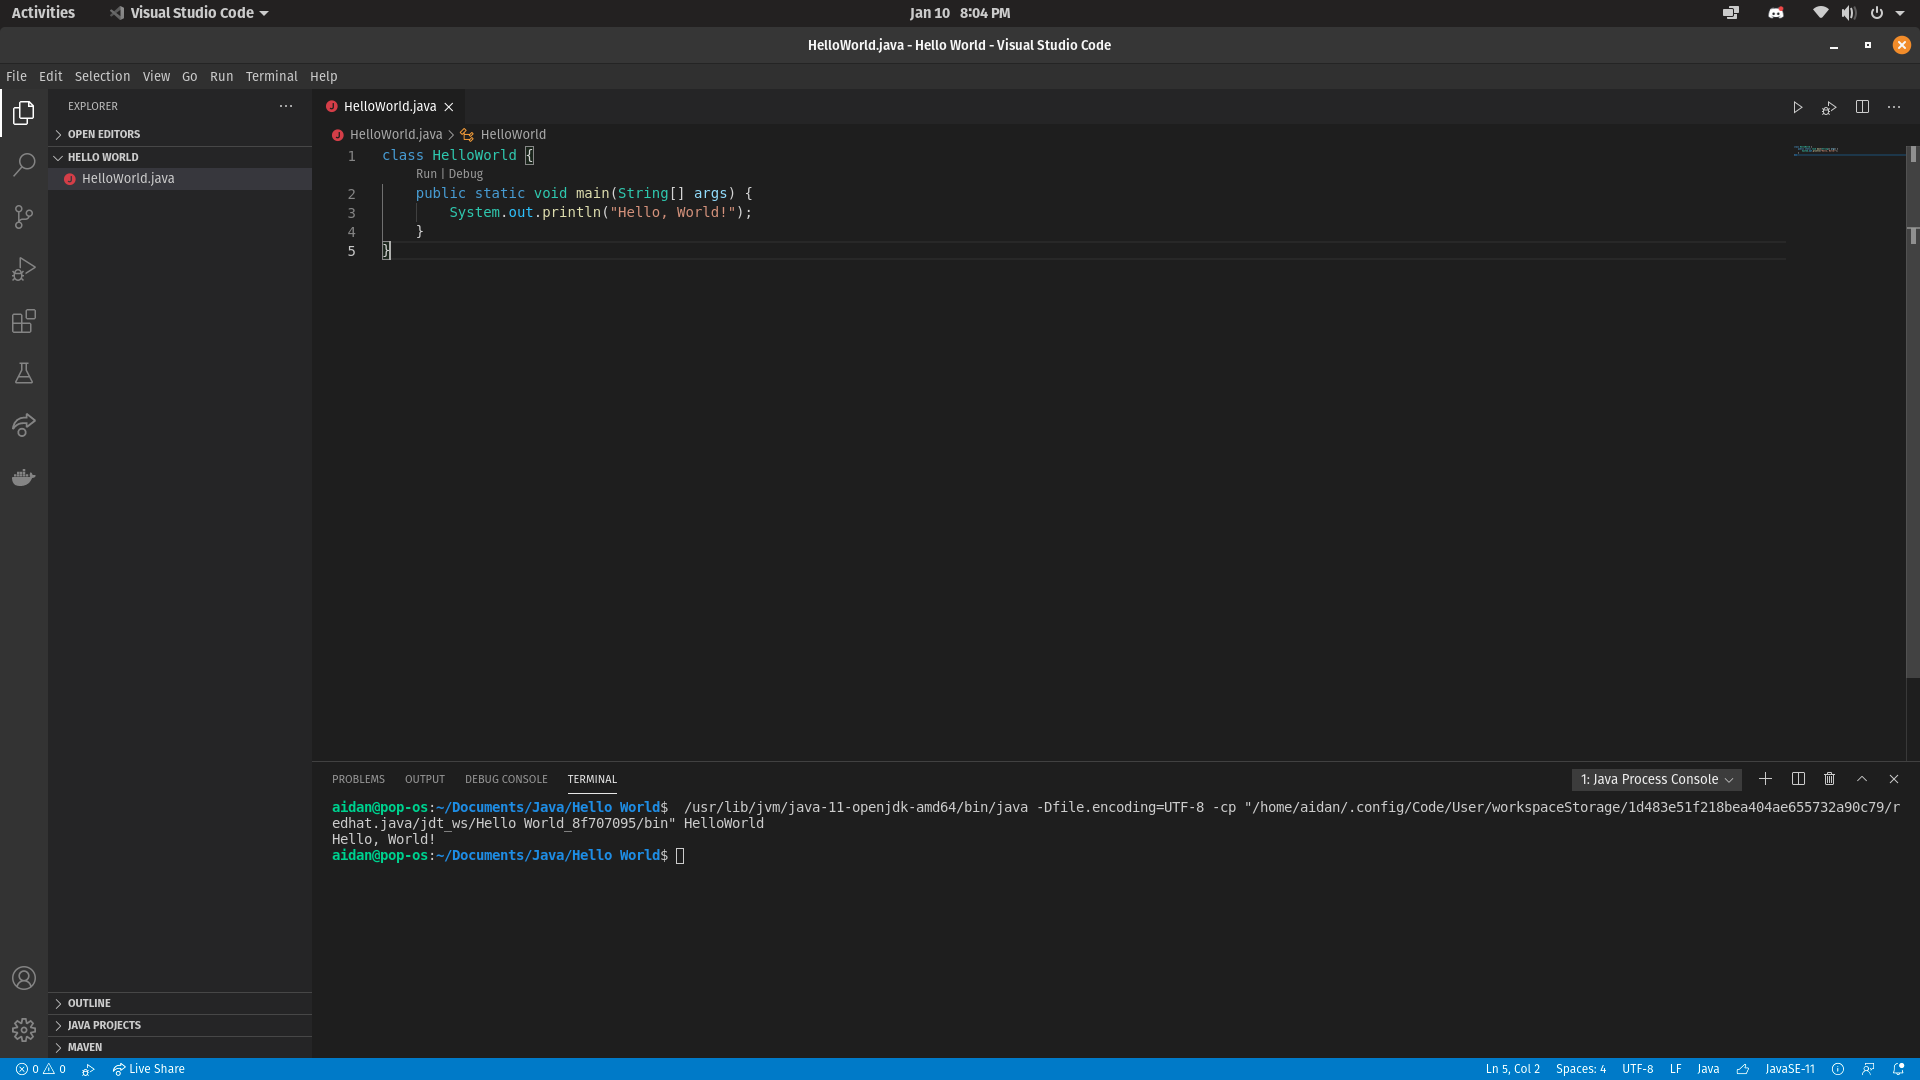Split the terminal panel
The image size is (1920, 1080).
(1798, 779)
